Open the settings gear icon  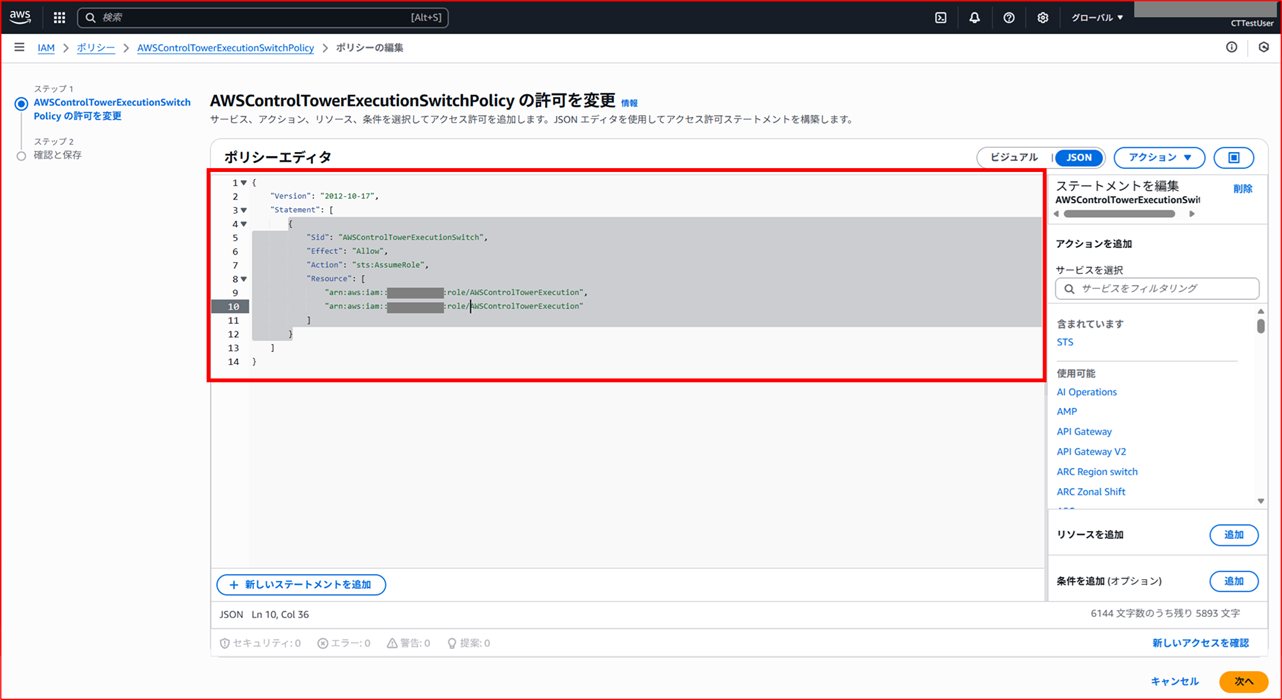(x=1042, y=17)
